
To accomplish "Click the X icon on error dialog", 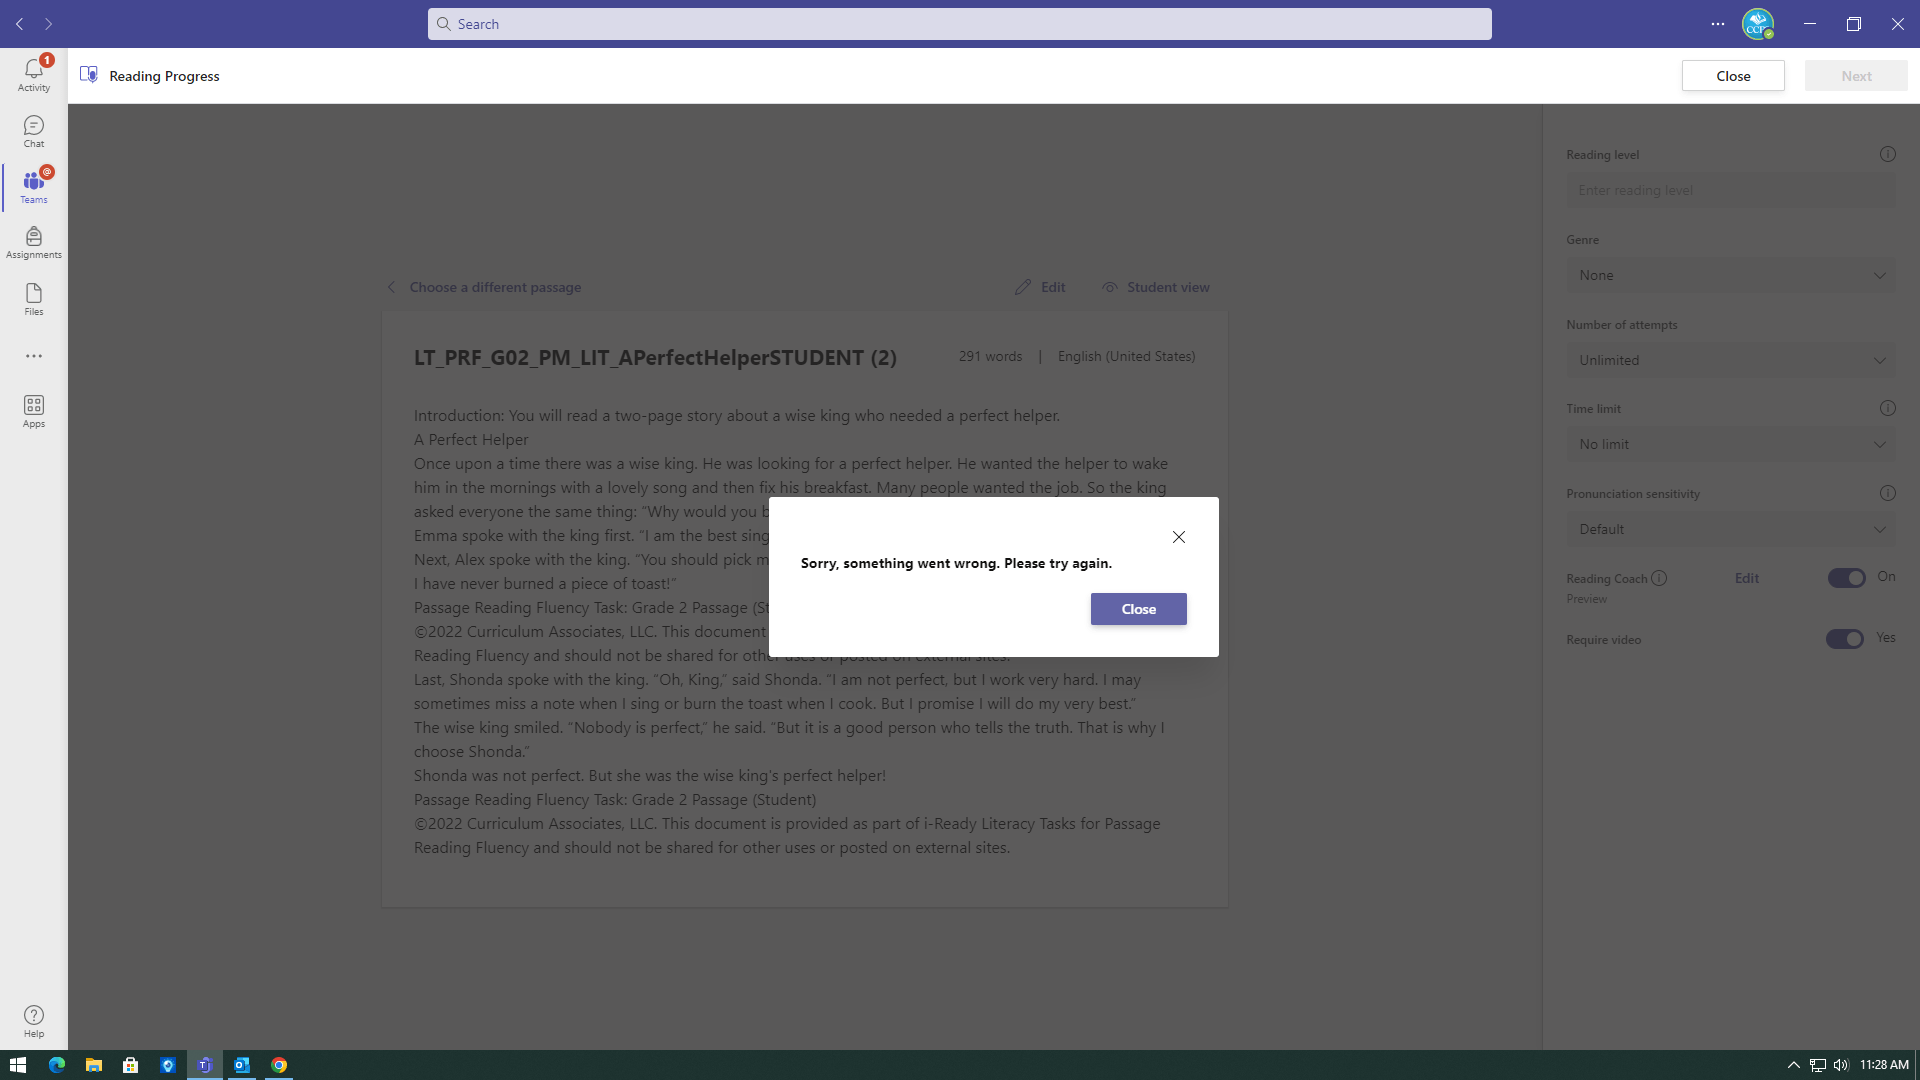I will point(1179,537).
